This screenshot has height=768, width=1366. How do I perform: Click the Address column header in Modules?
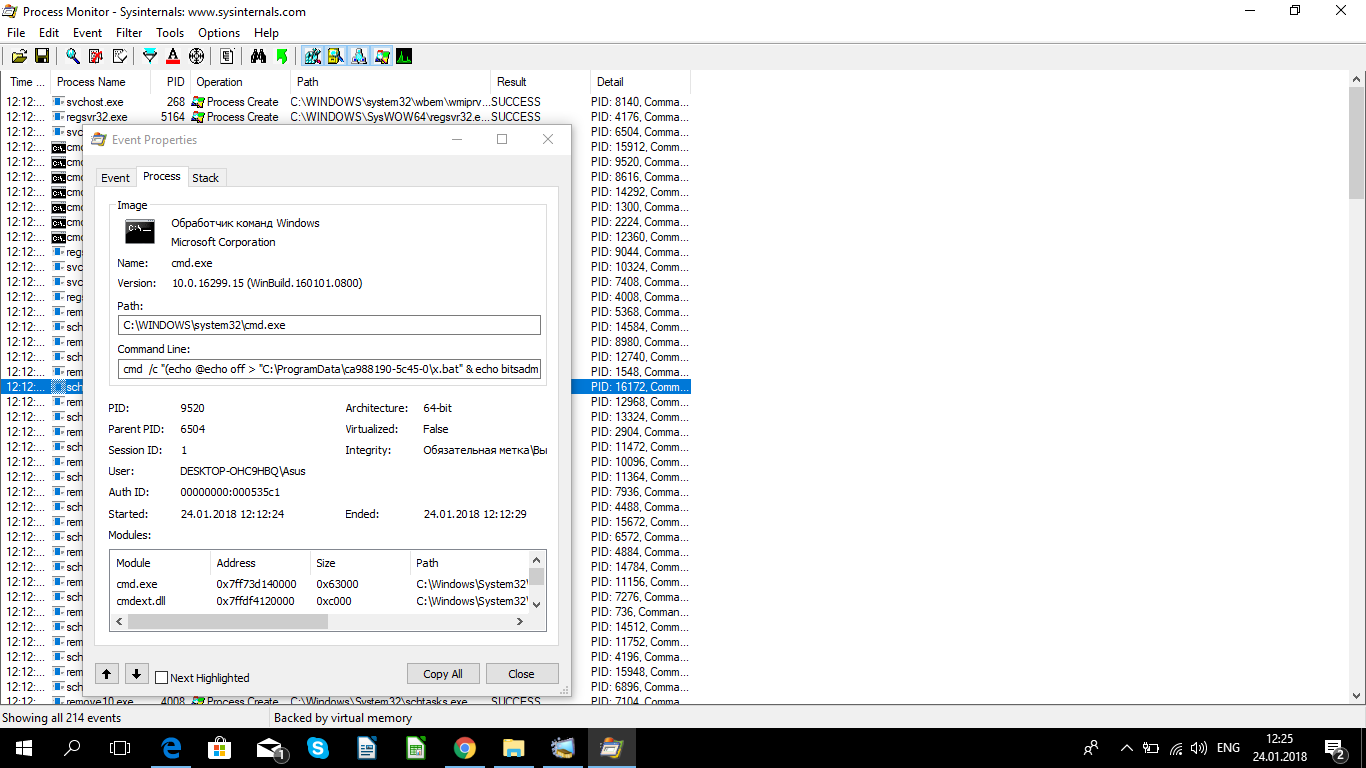tap(260, 563)
